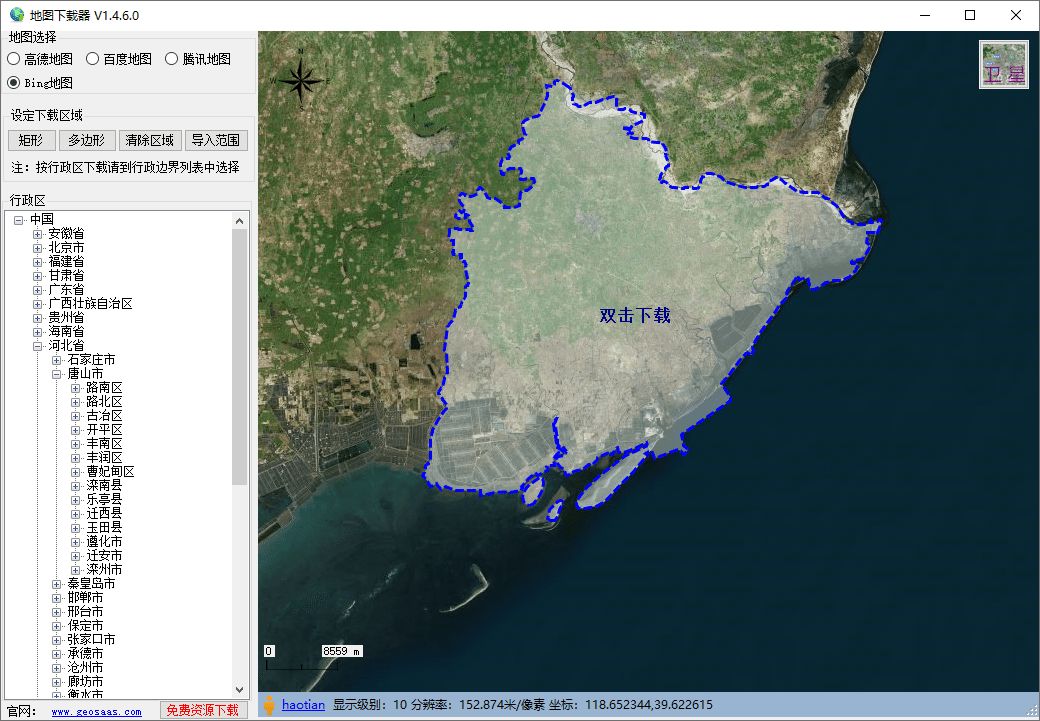Select 遵化市 in the region tree
Image resolution: width=1040 pixels, height=721 pixels.
coord(104,542)
